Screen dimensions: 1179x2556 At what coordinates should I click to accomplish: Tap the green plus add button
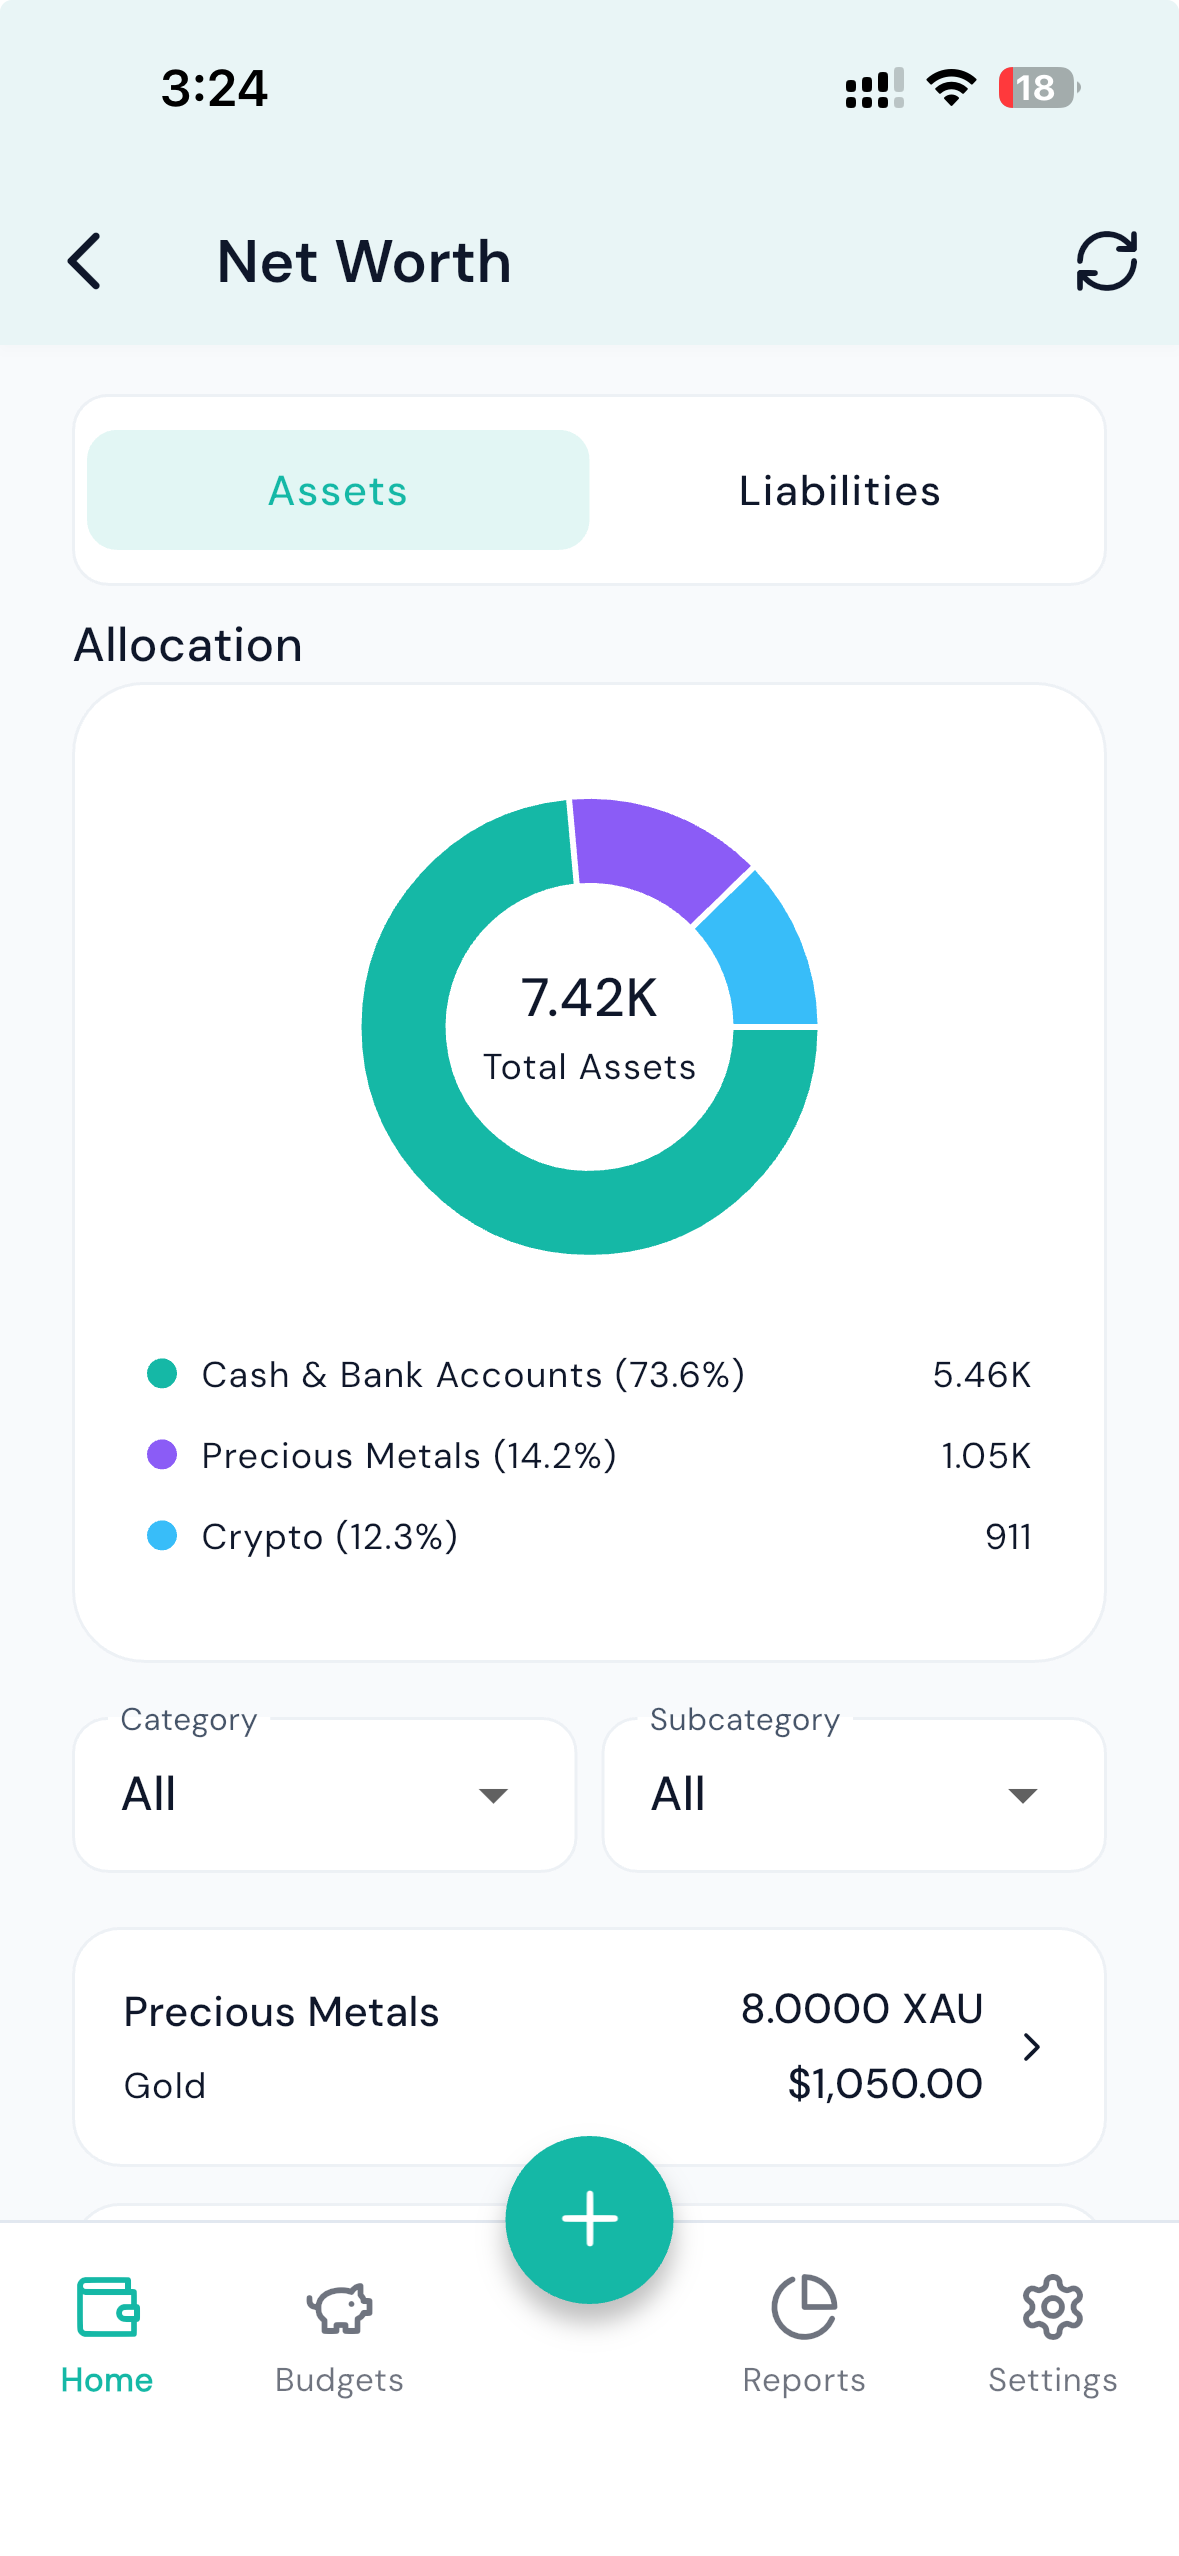589,2219
